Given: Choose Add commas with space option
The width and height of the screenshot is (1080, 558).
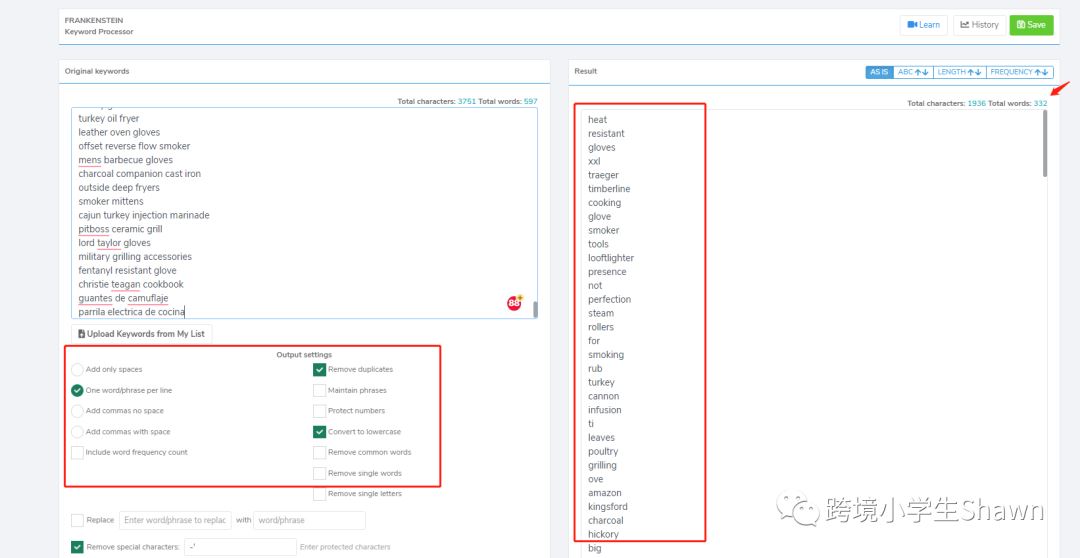Looking at the screenshot, I should [77, 431].
